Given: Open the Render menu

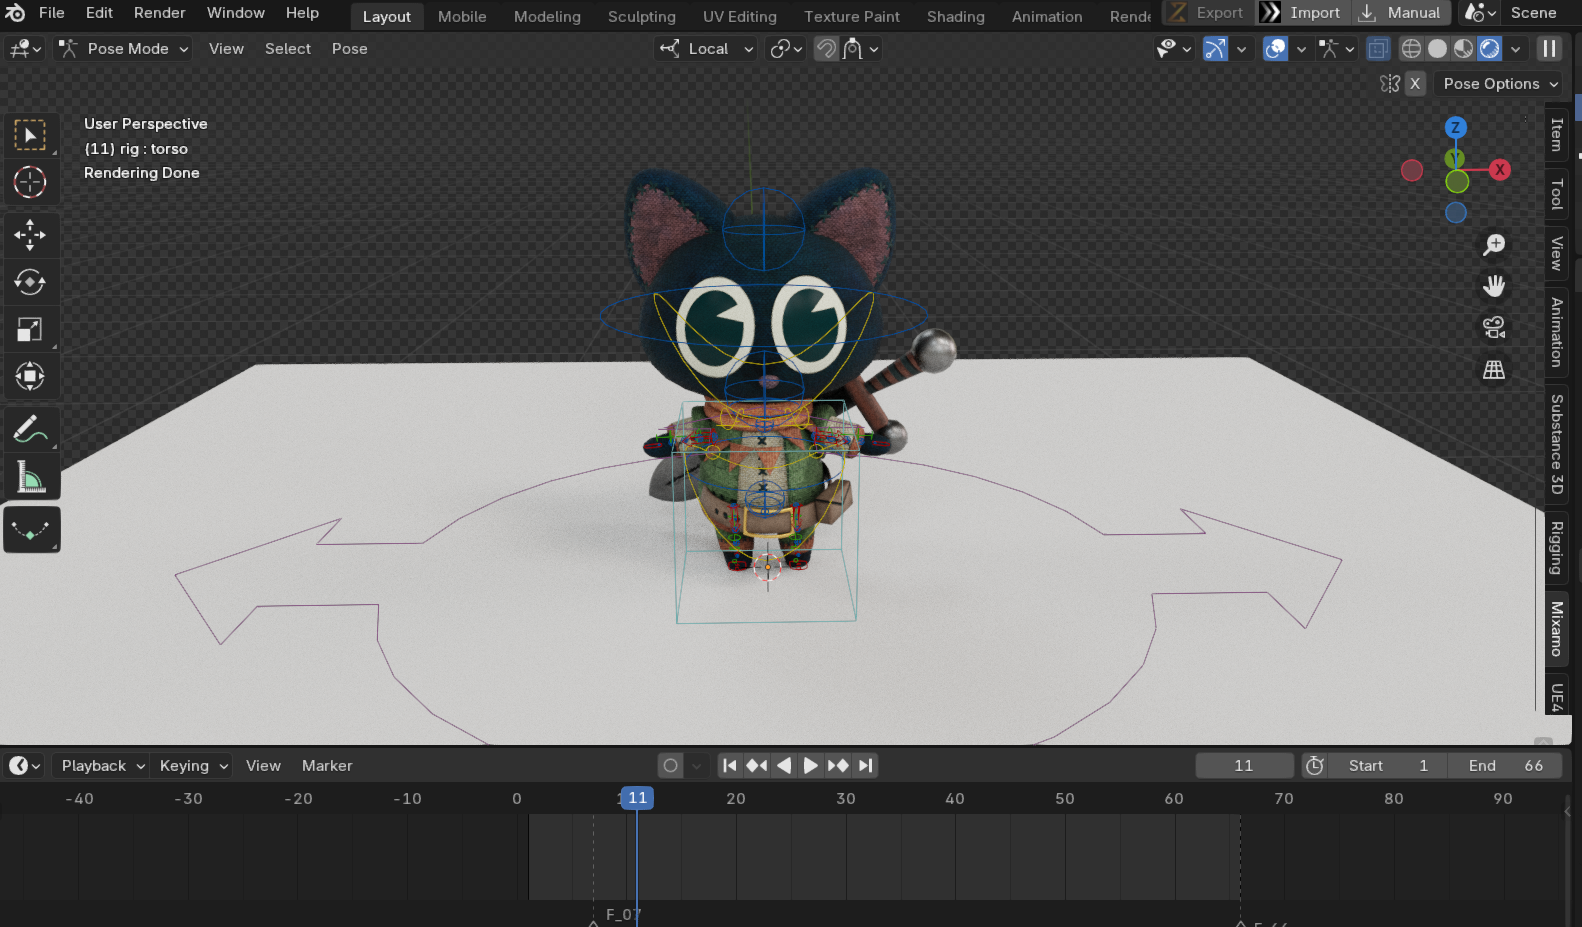Looking at the screenshot, I should pyautogui.click(x=160, y=13).
